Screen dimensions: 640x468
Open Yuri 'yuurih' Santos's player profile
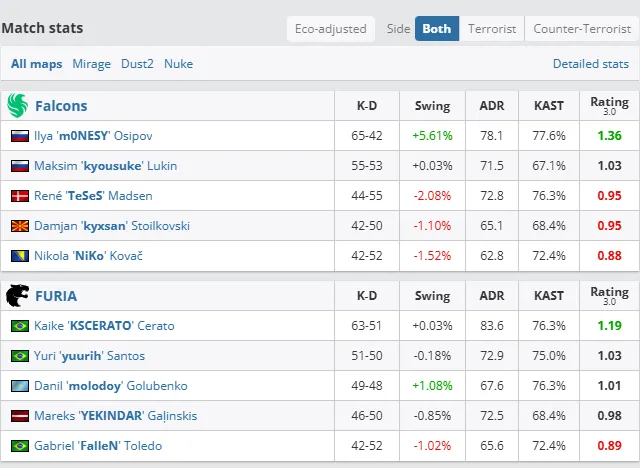89,356
